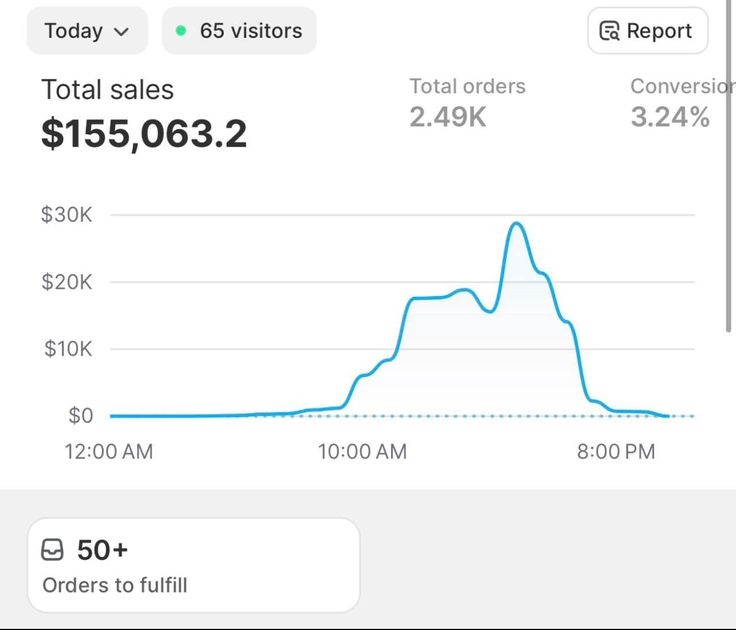
Task: Open the Today date range dropdown
Action: click(87, 31)
